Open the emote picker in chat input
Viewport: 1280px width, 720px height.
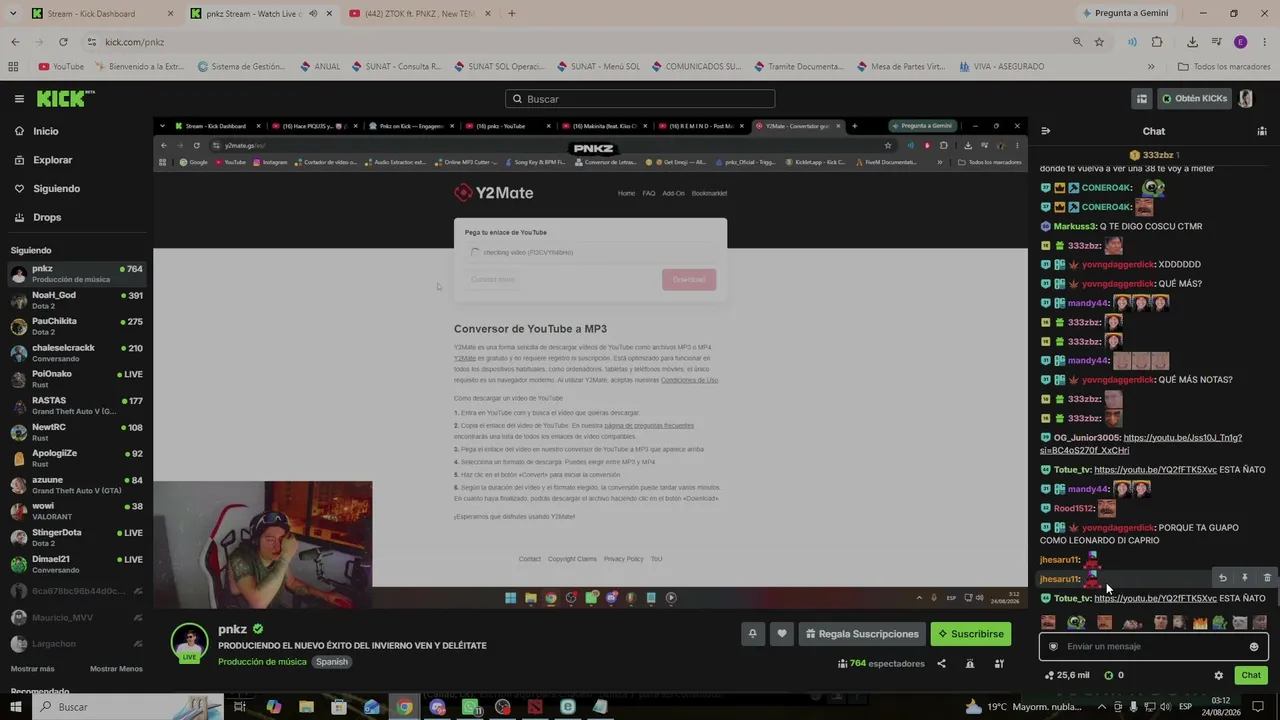1254,647
